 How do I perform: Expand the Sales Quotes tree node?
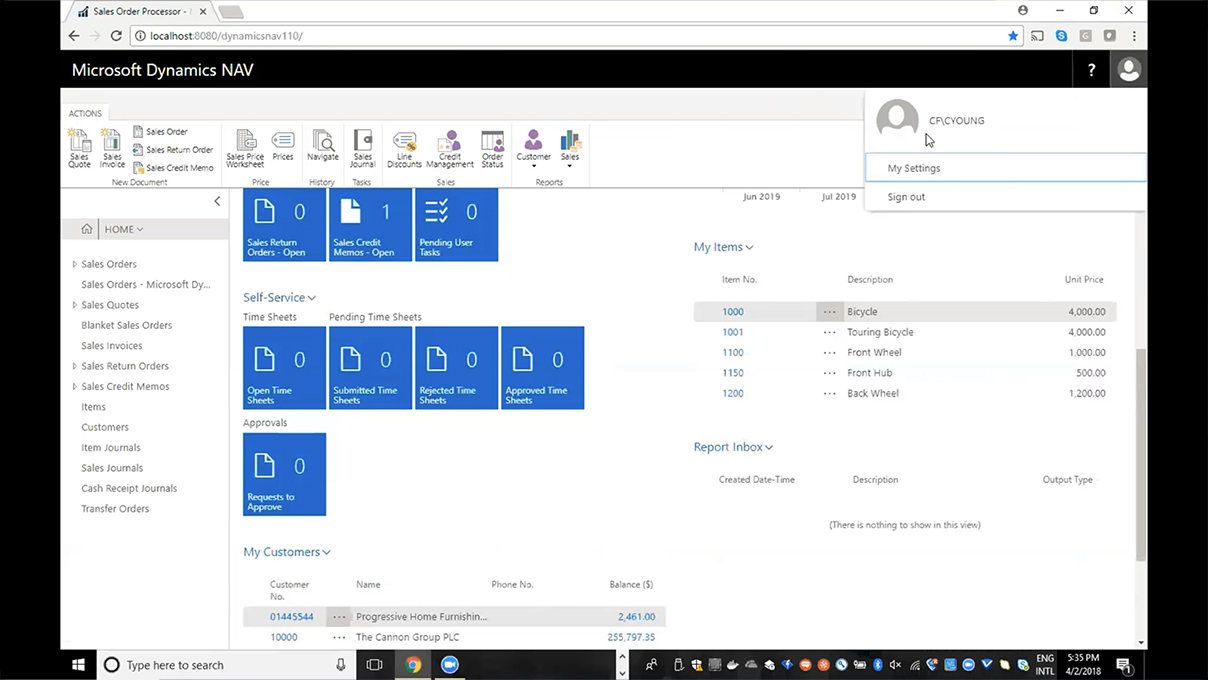[x=74, y=305]
